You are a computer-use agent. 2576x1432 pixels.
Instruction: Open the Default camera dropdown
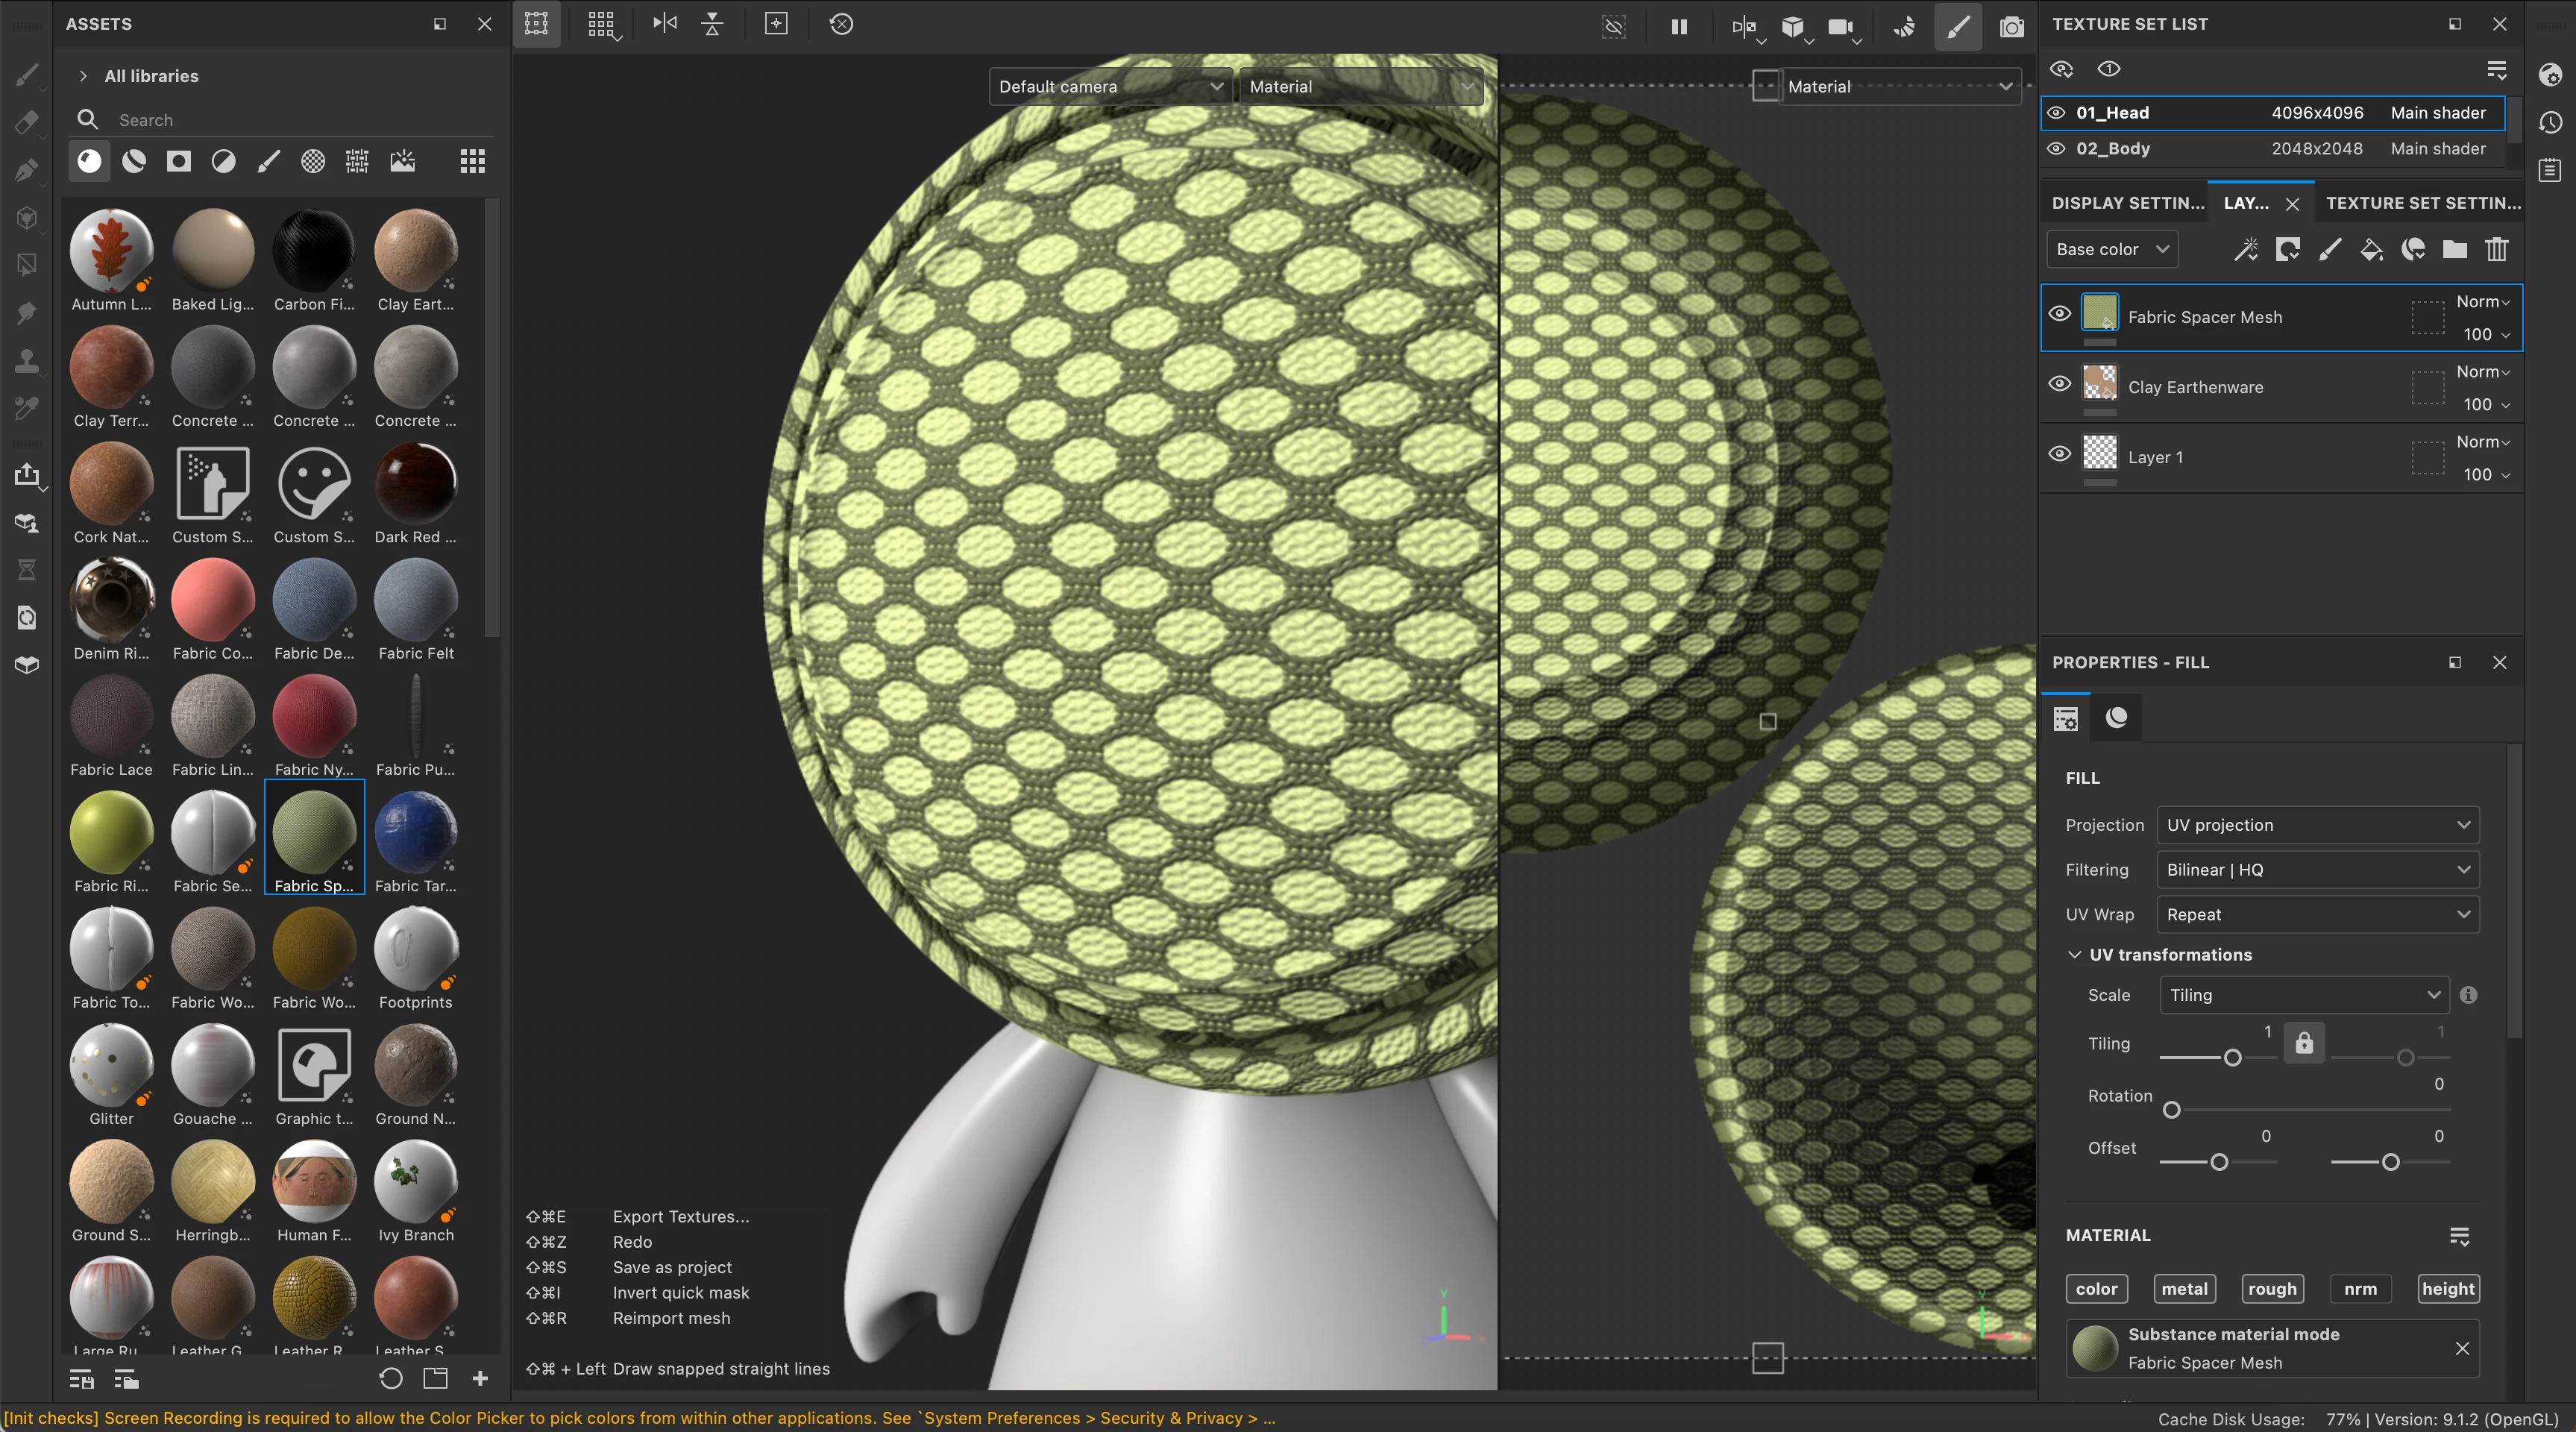coord(1110,87)
